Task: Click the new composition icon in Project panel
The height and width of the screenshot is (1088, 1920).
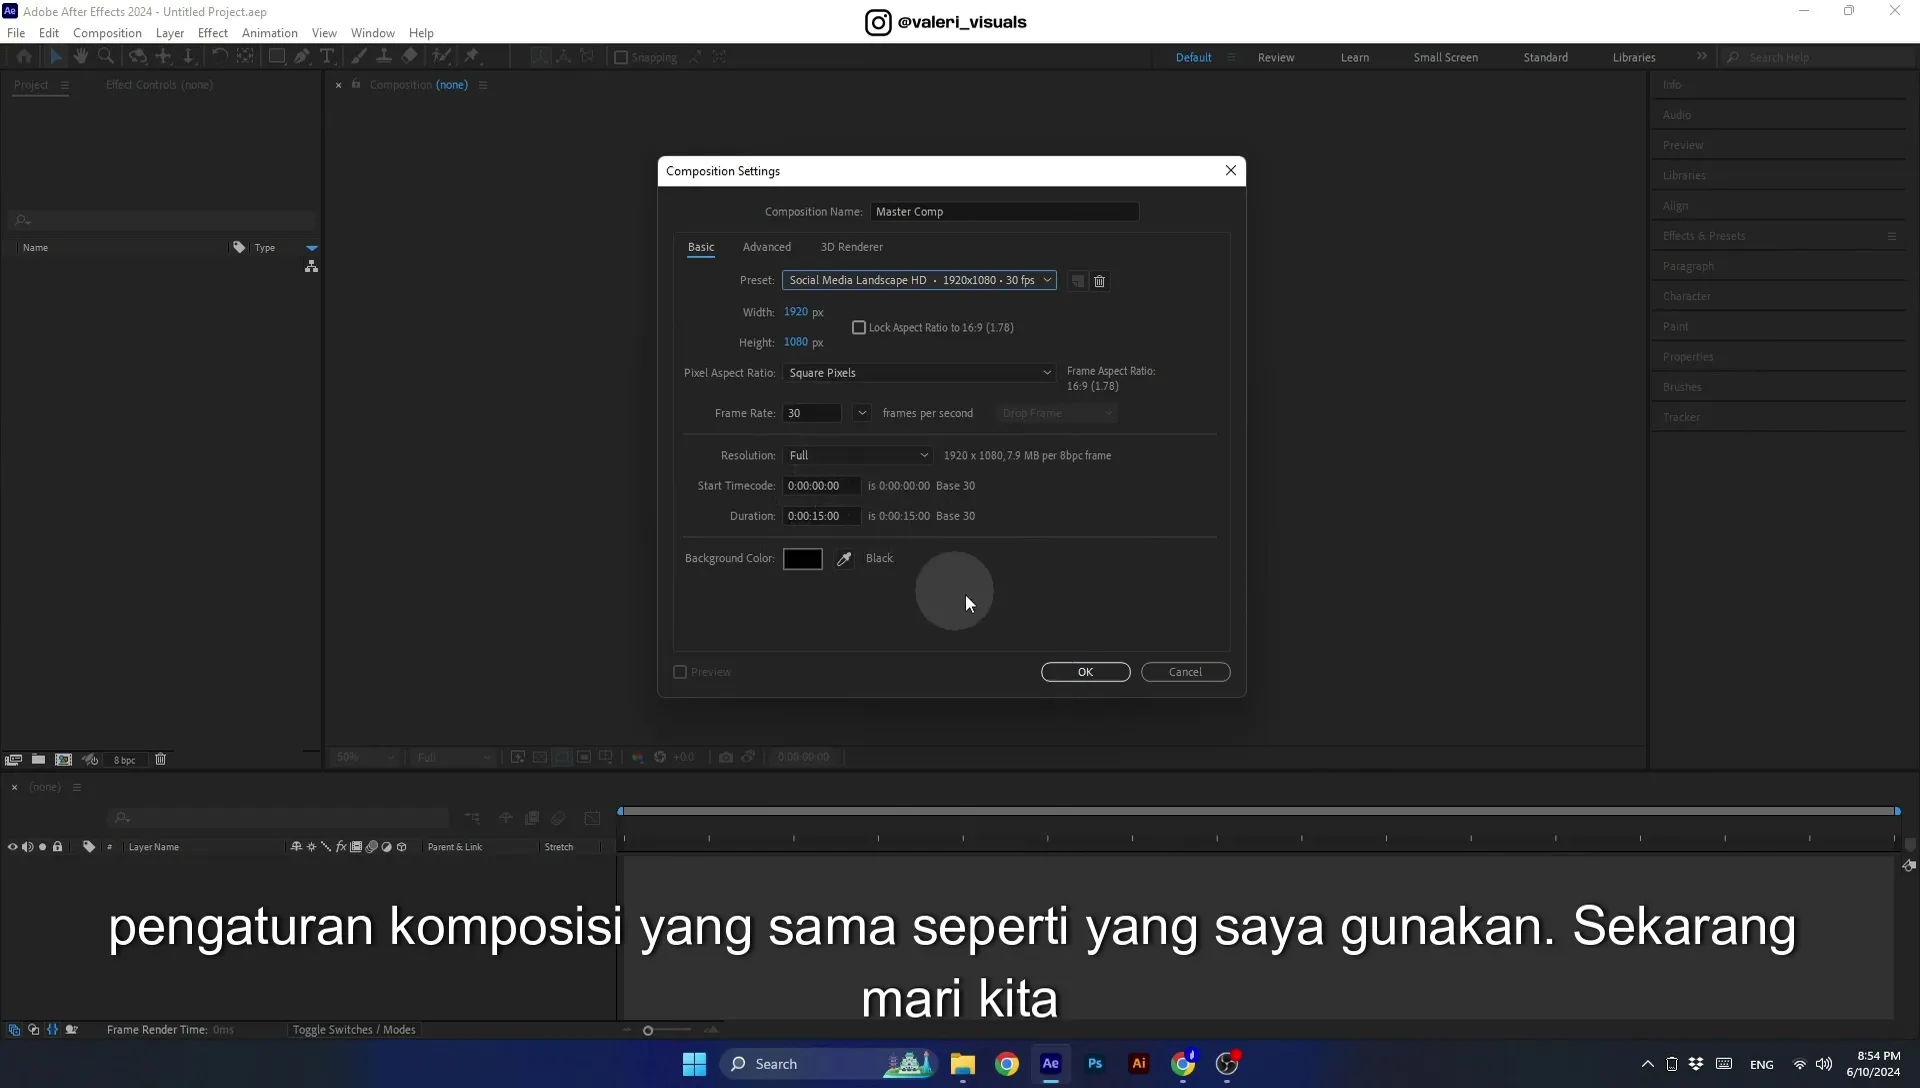Action: click(63, 760)
